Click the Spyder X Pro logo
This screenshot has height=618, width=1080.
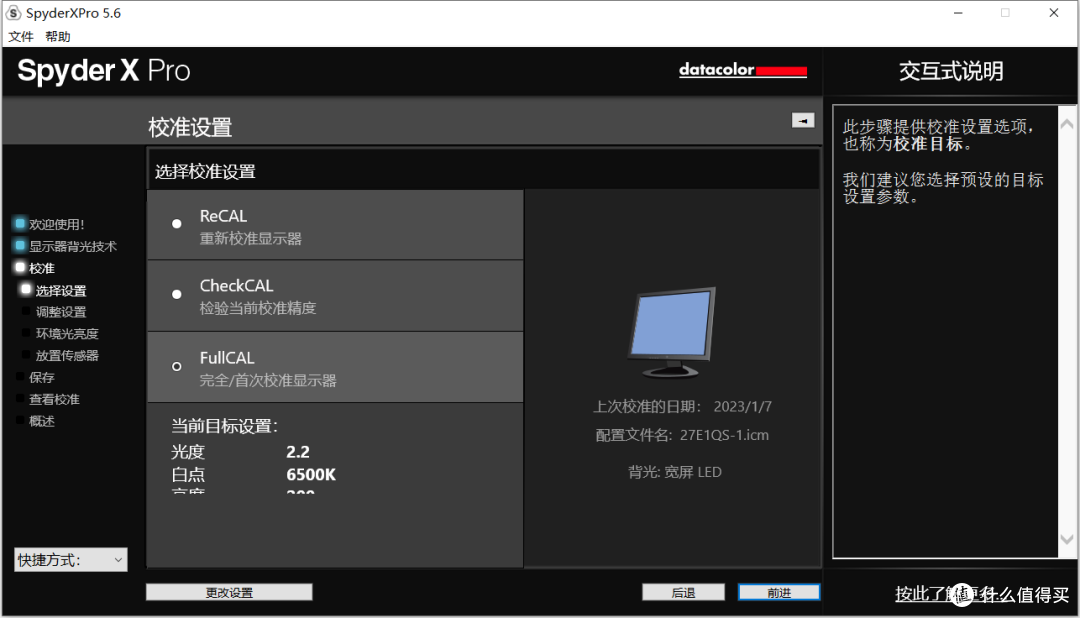104,71
